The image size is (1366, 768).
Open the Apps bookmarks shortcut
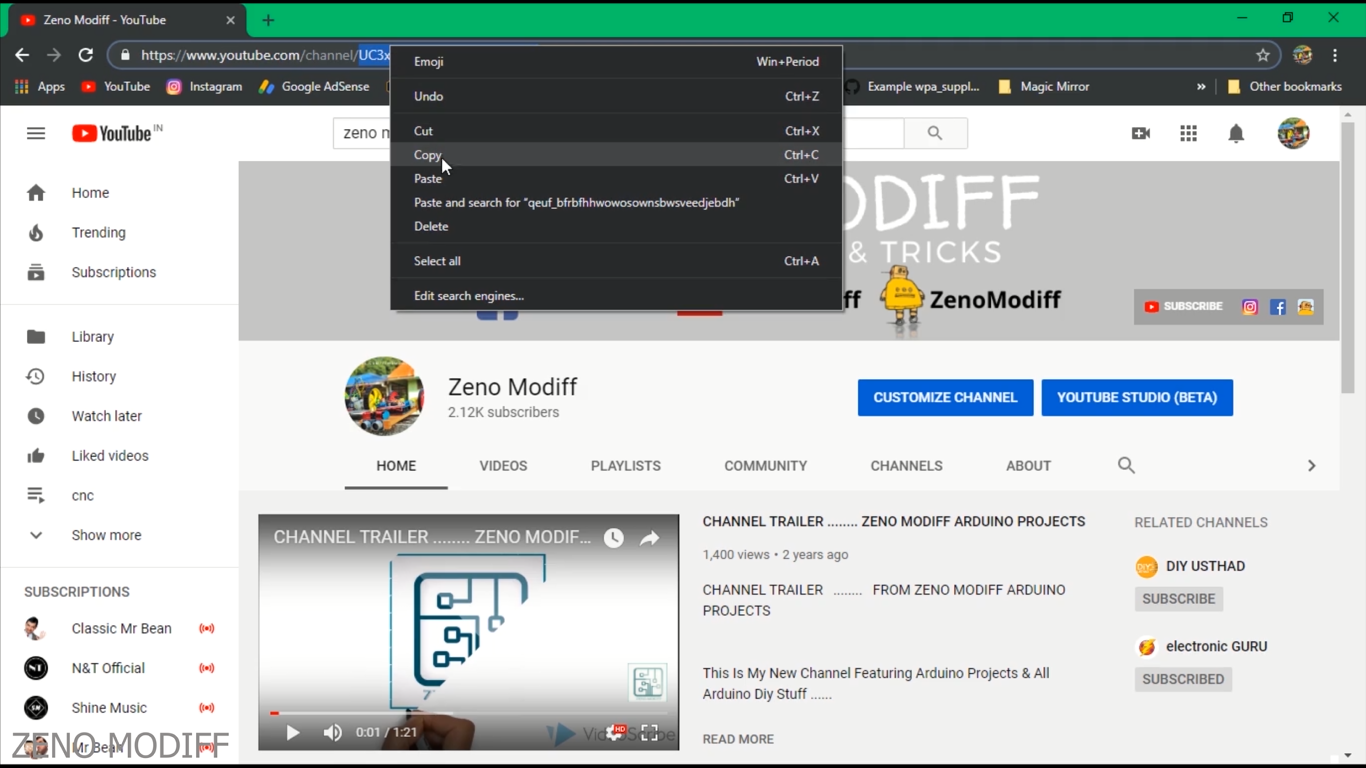(40, 87)
